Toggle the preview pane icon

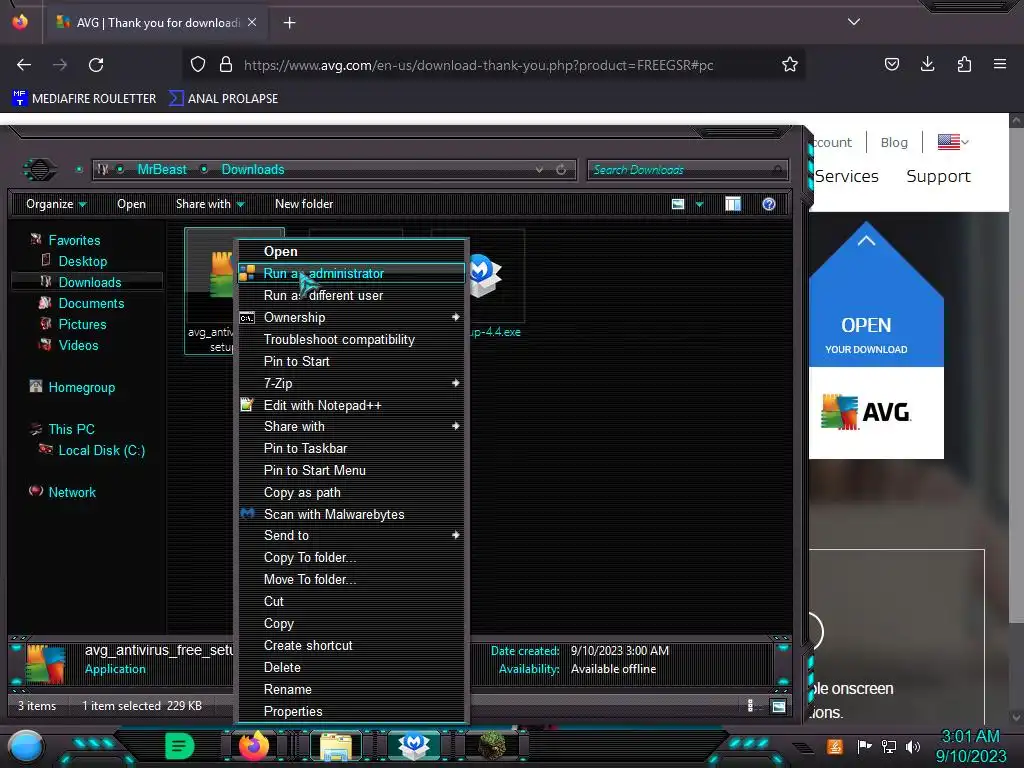point(733,204)
